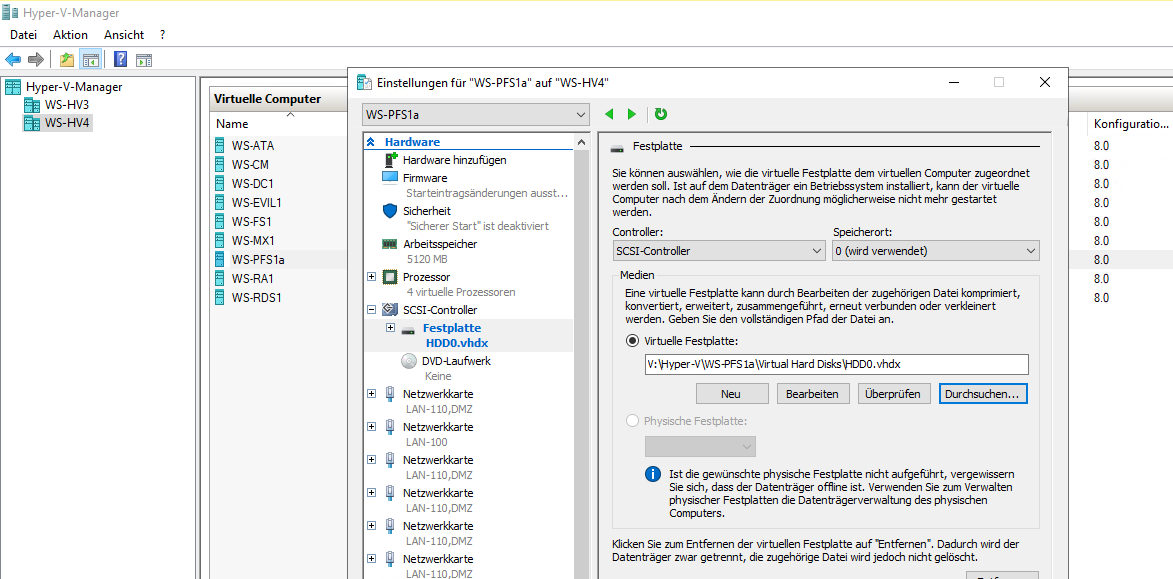The width and height of the screenshot is (1173, 579).
Task: Toggle the action pane toolbar icon
Action: [x=144, y=59]
